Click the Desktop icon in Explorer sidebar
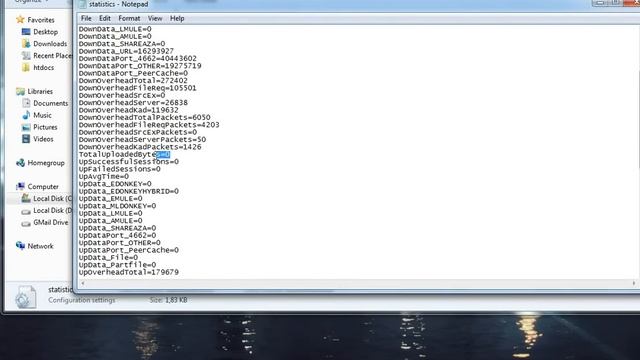This screenshot has height=360, width=640. tap(26, 31)
